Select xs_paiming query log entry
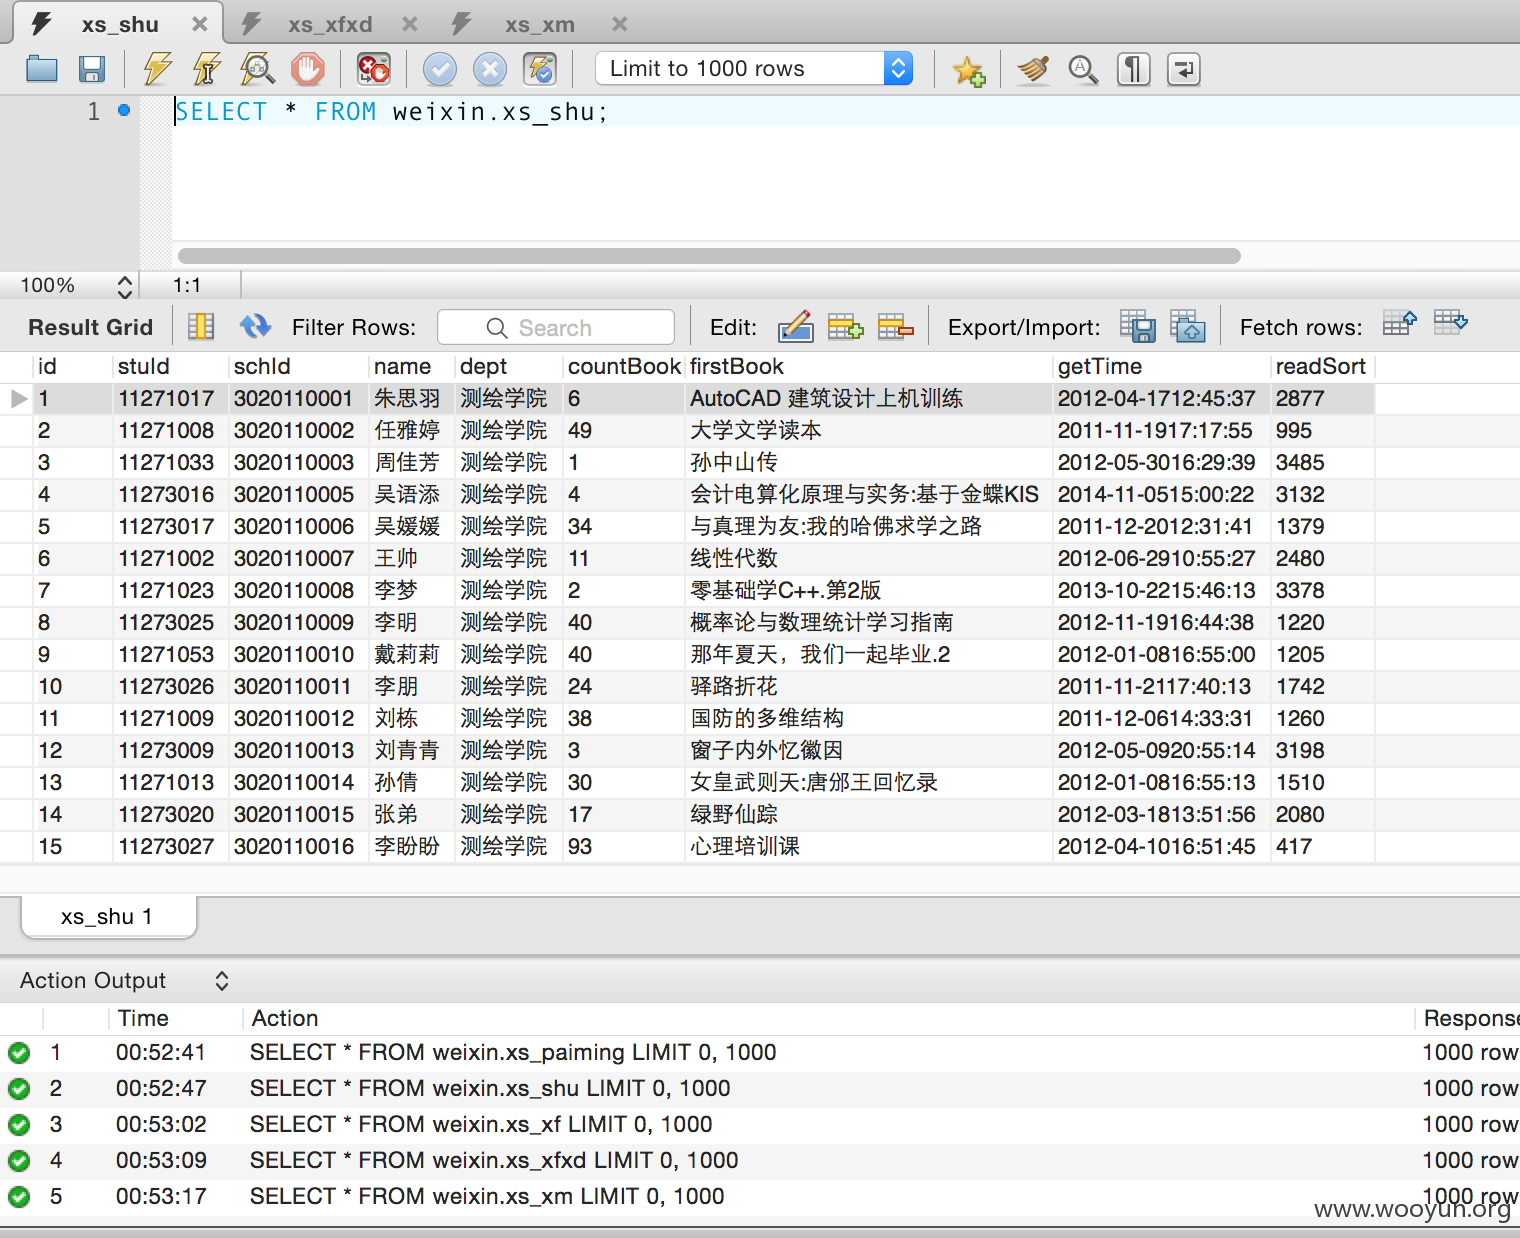The height and width of the screenshot is (1238, 1520). [x=513, y=1053]
